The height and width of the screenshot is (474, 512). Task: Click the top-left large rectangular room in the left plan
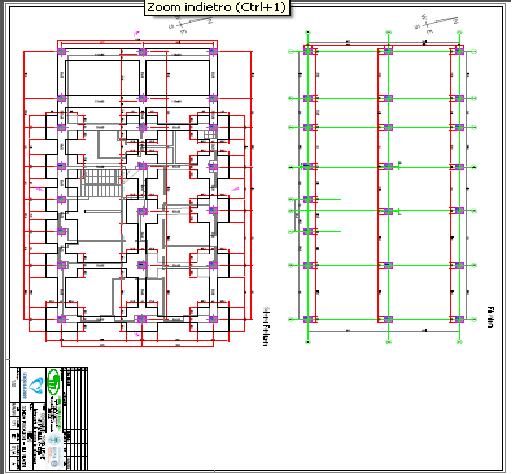tap(102, 78)
